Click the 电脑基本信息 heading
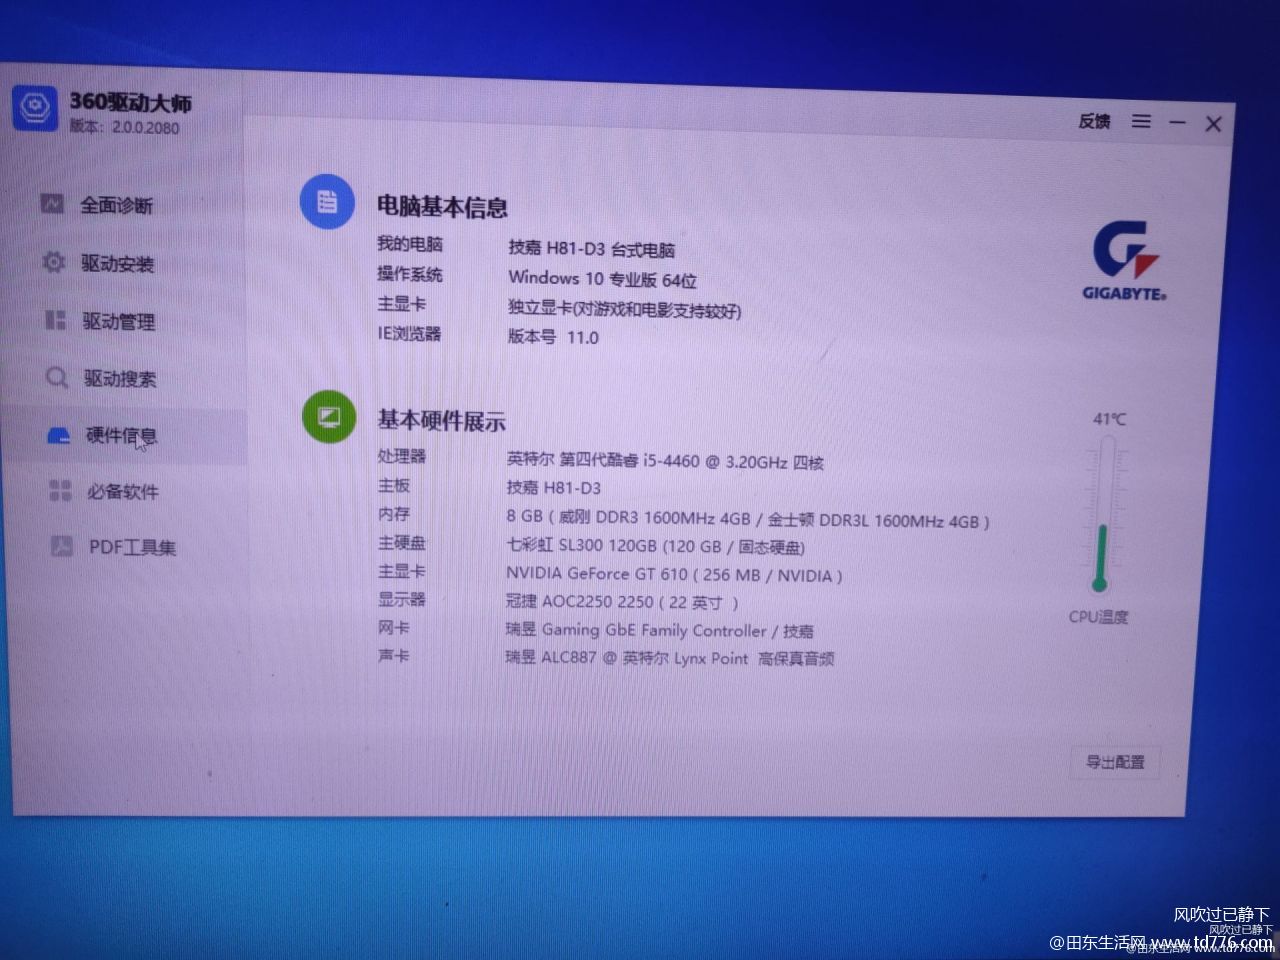 (x=442, y=207)
